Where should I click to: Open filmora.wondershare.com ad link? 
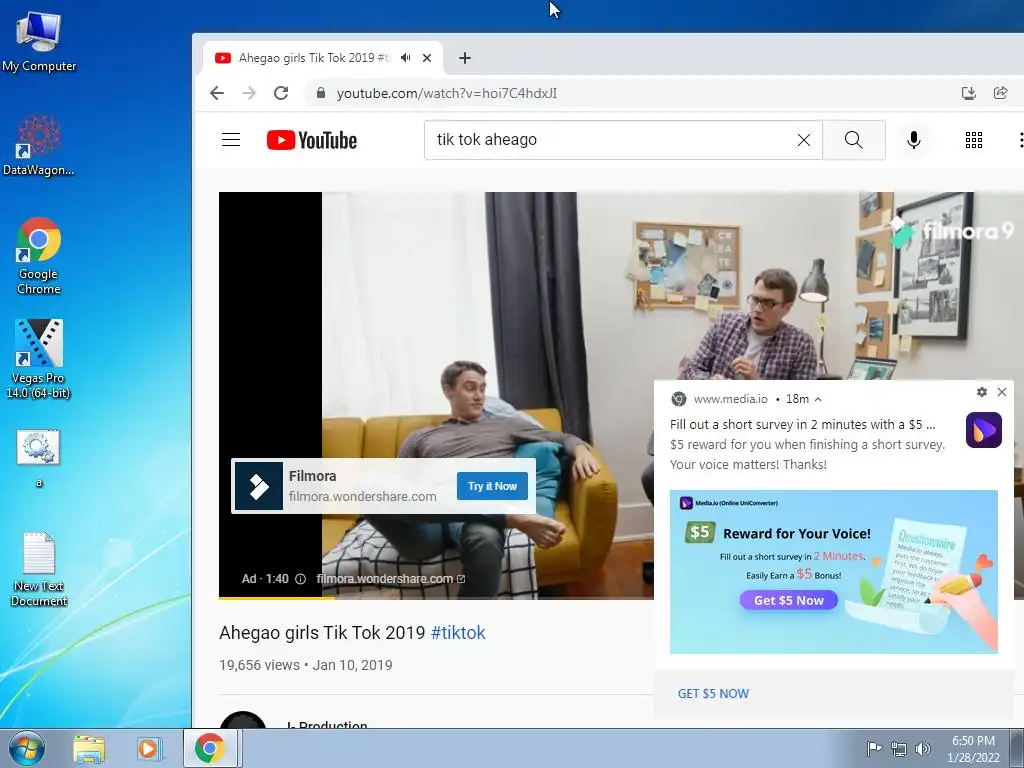tap(391, 579)
